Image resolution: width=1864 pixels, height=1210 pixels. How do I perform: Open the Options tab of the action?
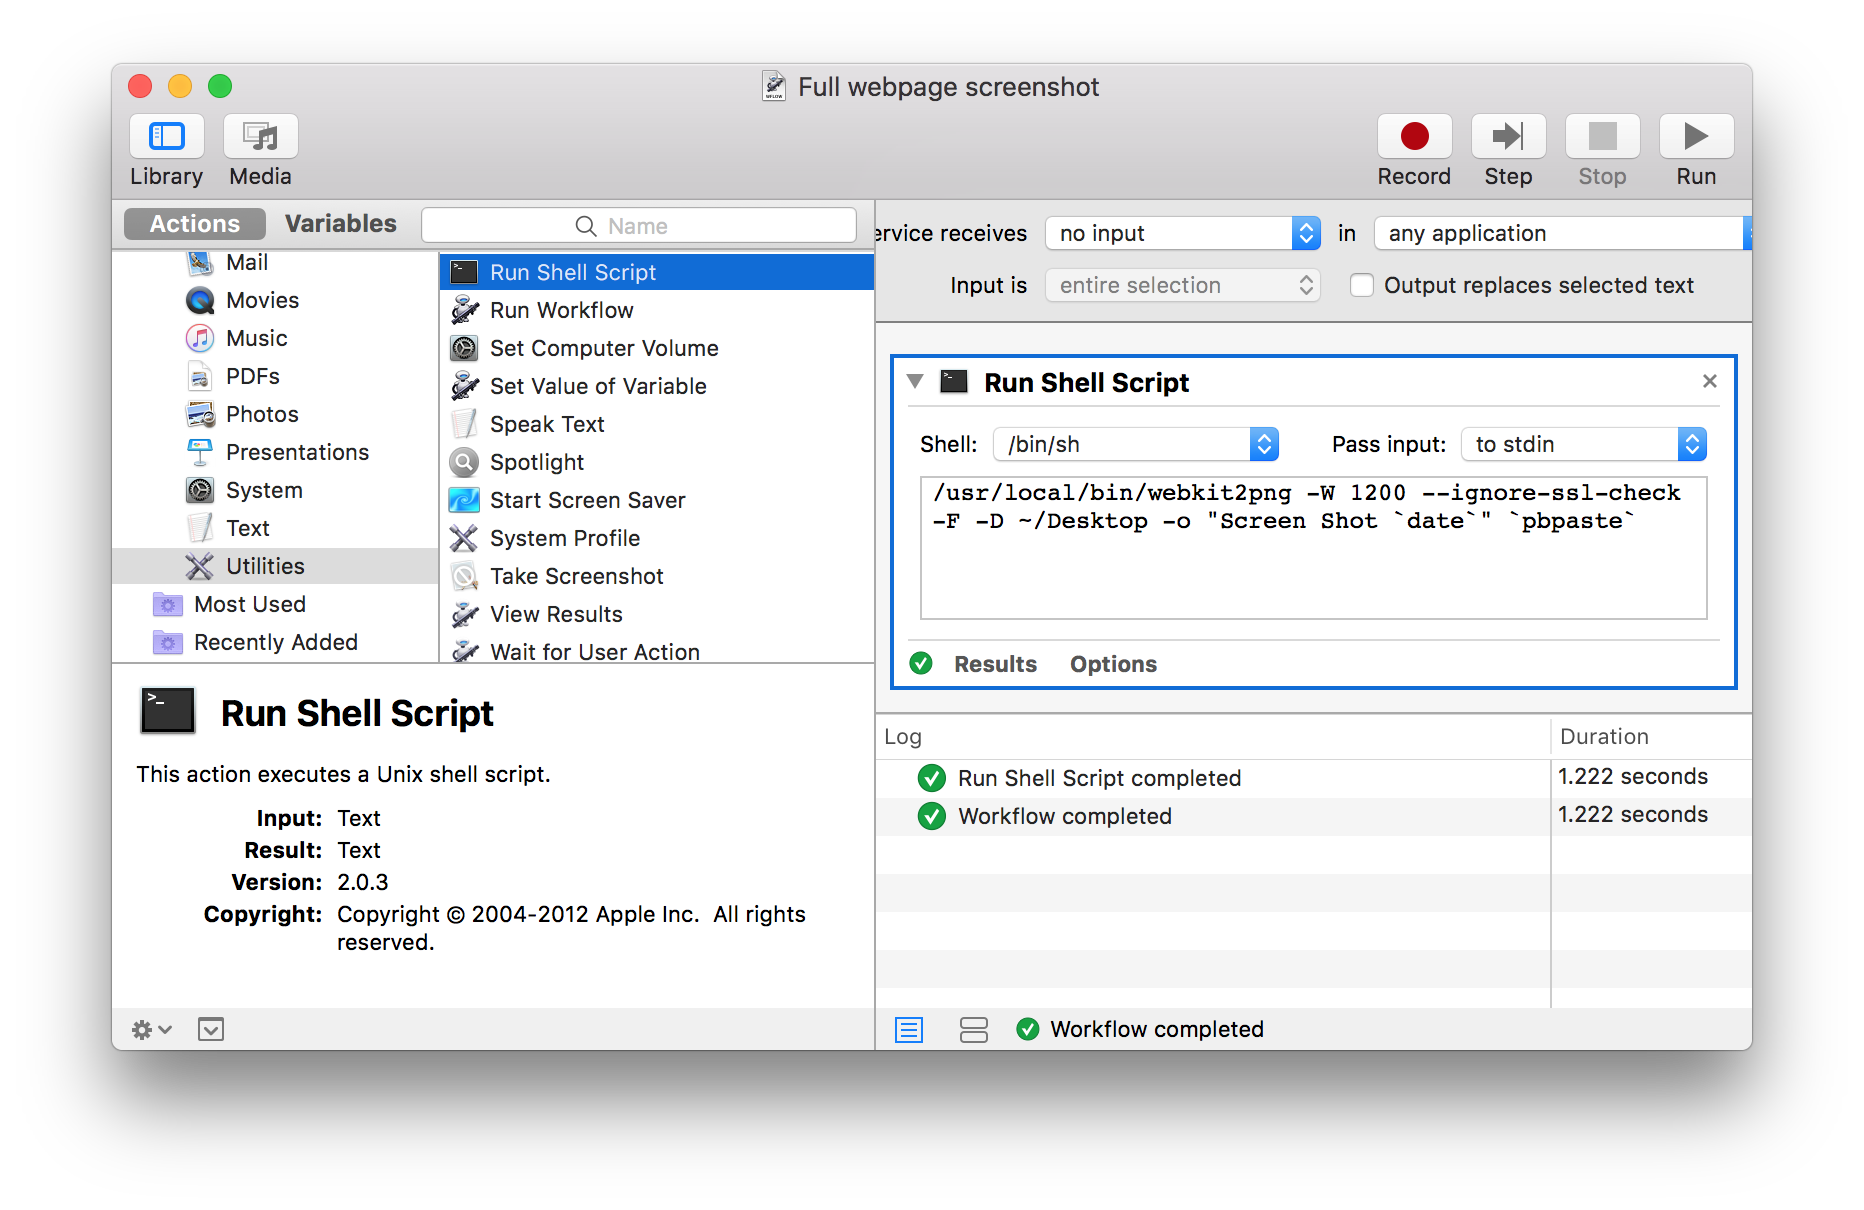click(1112, 663)
